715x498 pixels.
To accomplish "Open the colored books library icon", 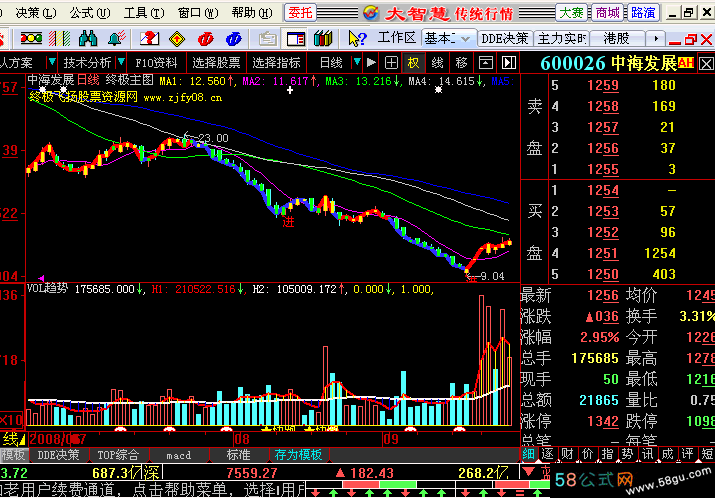I will click(x=323, y=39).
